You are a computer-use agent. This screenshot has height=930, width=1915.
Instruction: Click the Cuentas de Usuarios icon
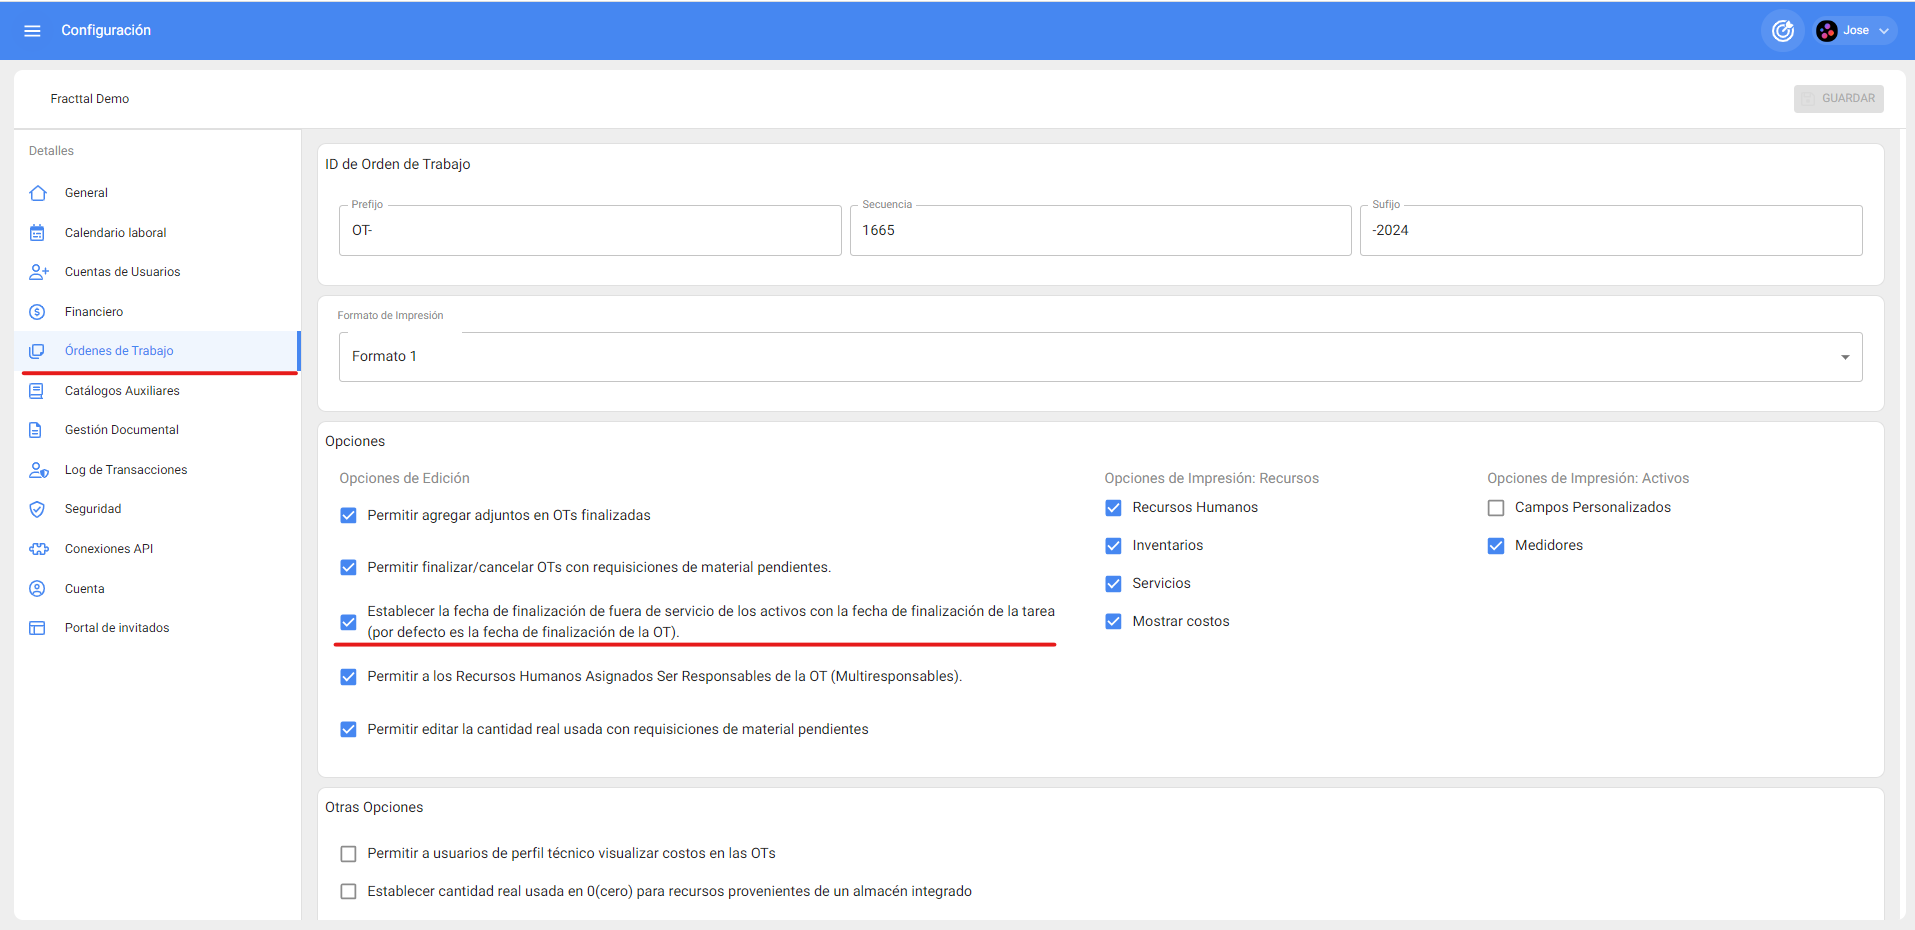pos(39,272)
